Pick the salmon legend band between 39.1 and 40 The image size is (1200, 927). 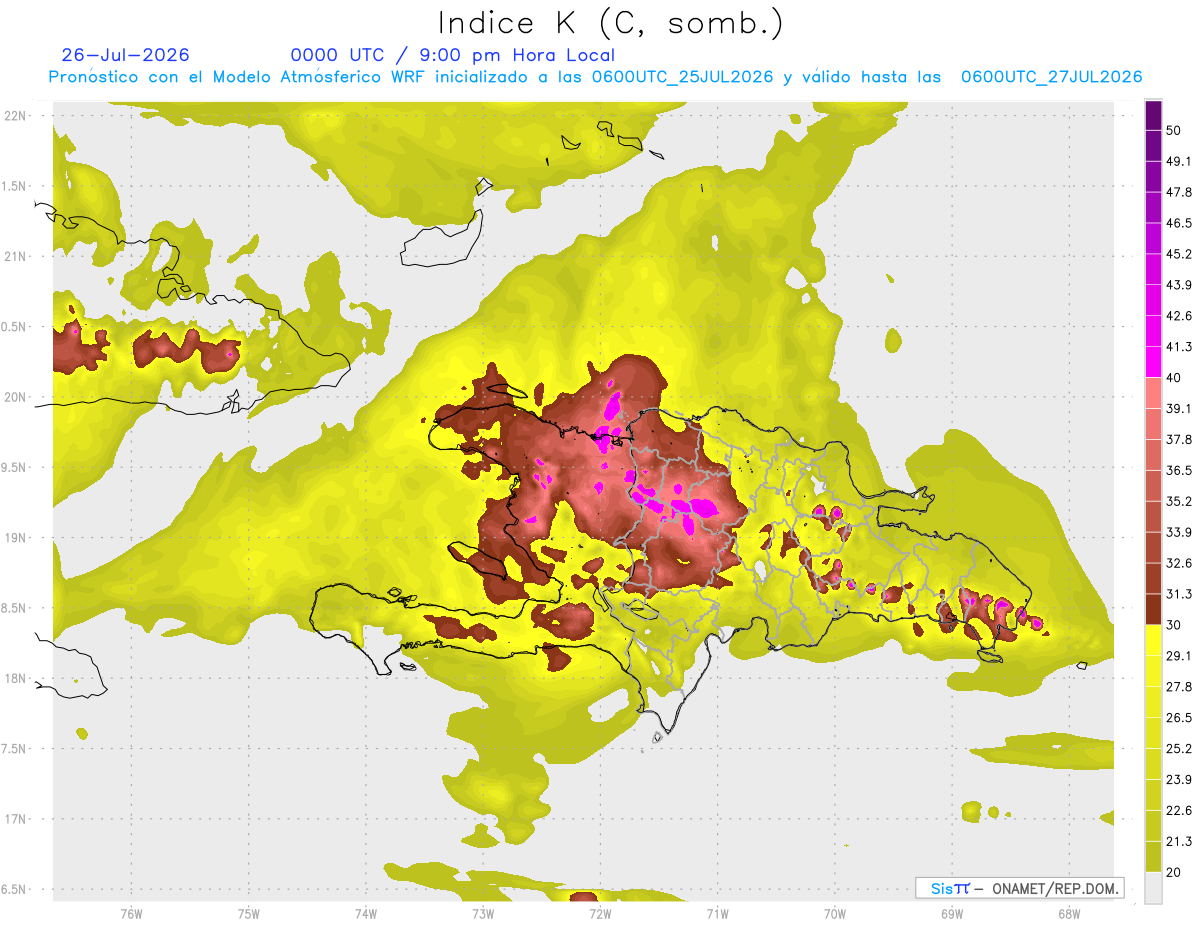(x=1153, y=393)
